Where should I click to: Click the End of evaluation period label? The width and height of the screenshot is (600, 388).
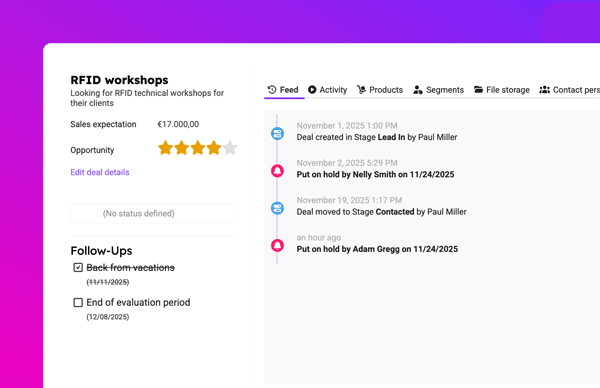(x=138, y=303)
